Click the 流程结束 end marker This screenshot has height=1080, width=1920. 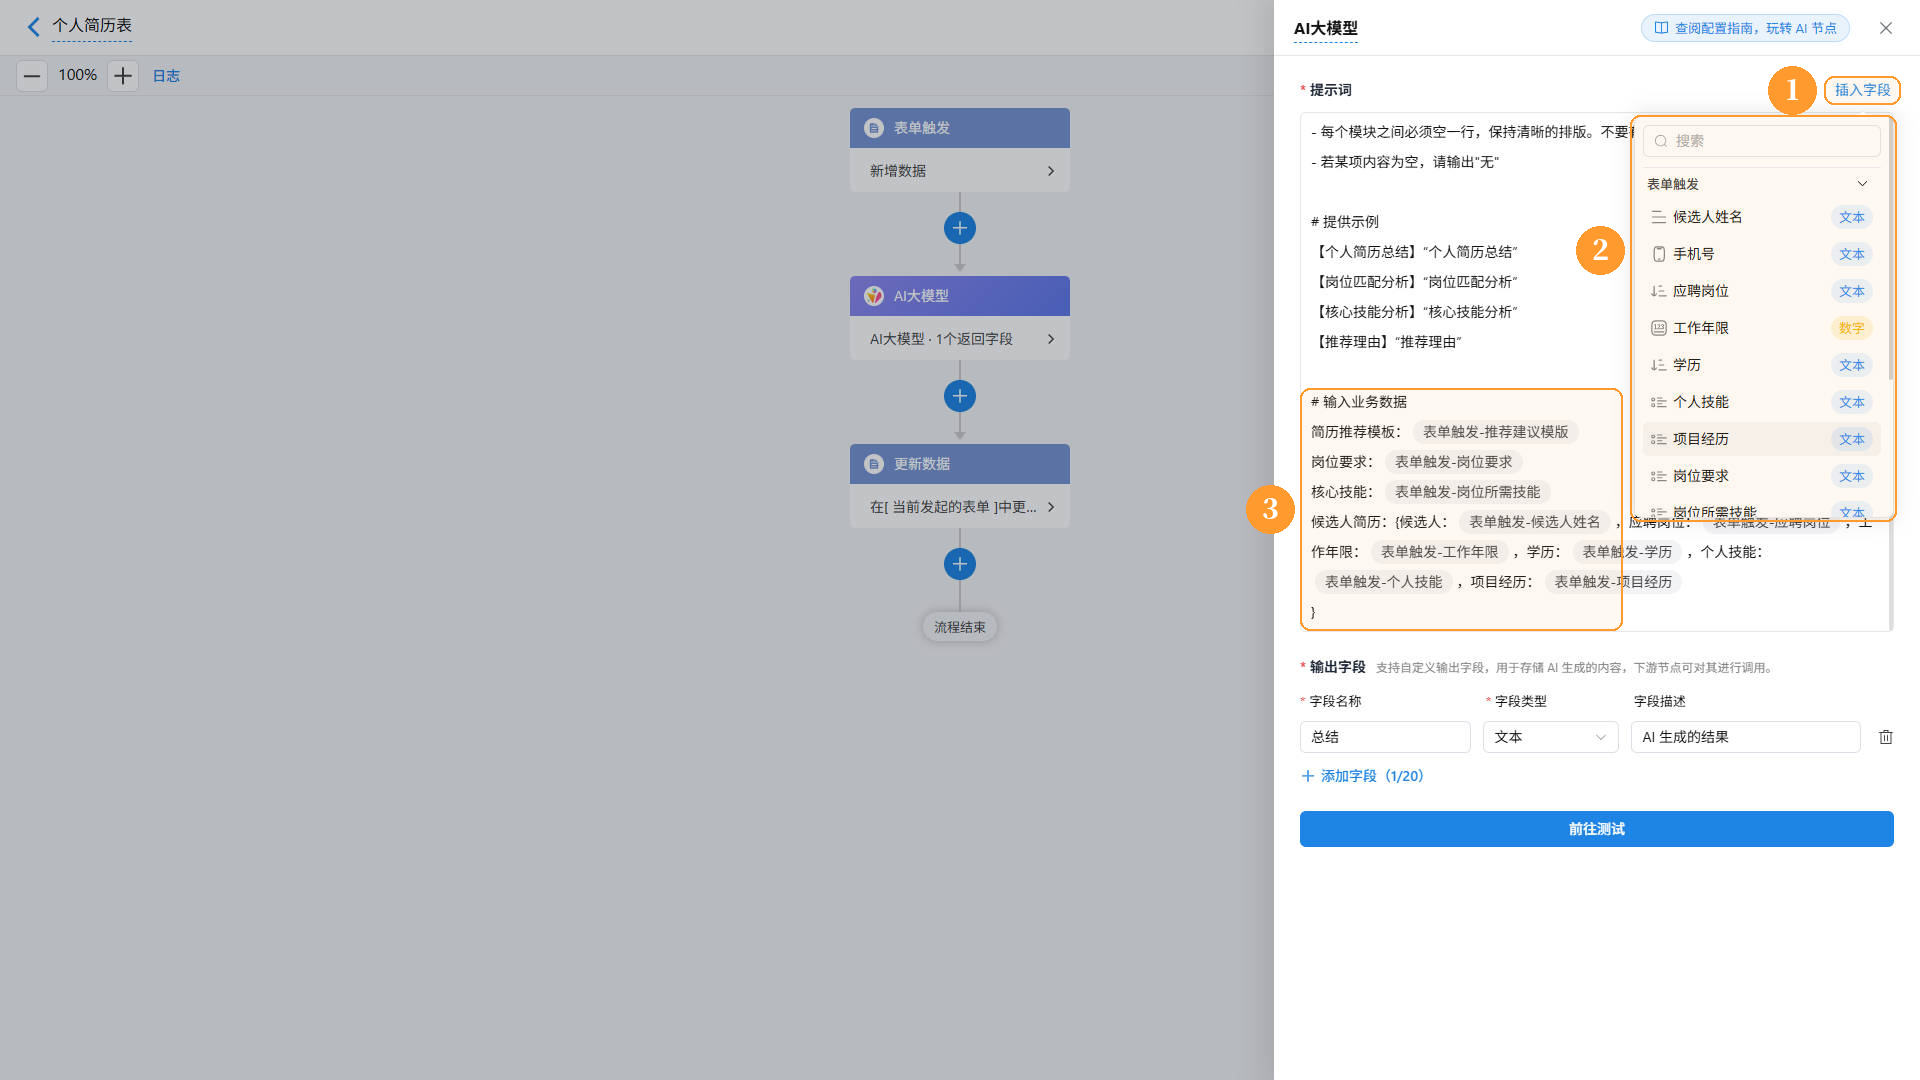[960, 627]
